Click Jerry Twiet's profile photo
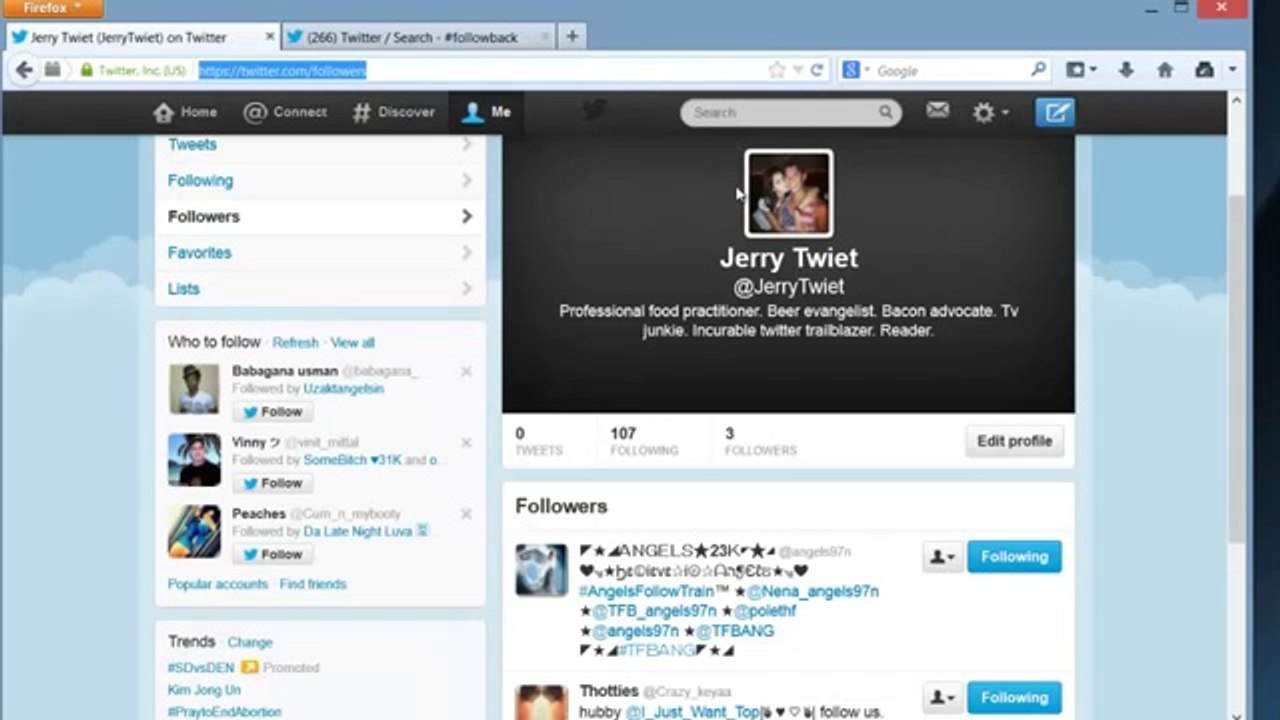The width and height of the screenshot is (1280, 720). coord(788,193)
